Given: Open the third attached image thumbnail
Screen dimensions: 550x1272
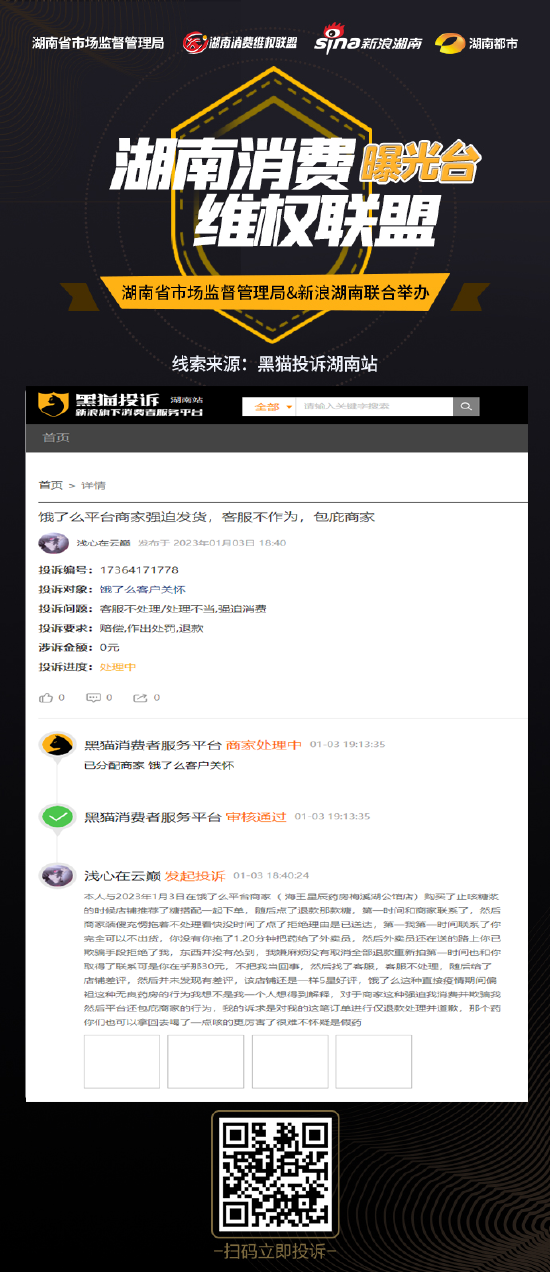Looking at the screenshot, I should coord(290,1061).
